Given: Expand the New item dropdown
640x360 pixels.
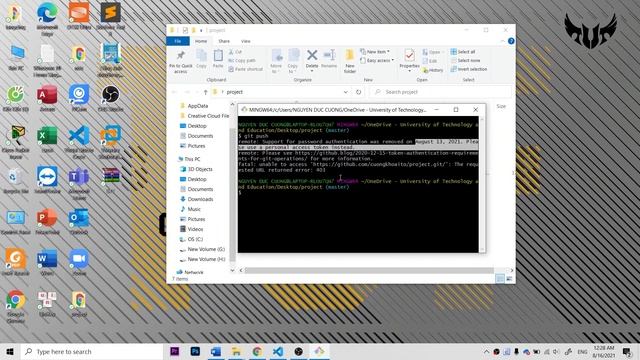Looking at the screenshot, I should 375,52.
